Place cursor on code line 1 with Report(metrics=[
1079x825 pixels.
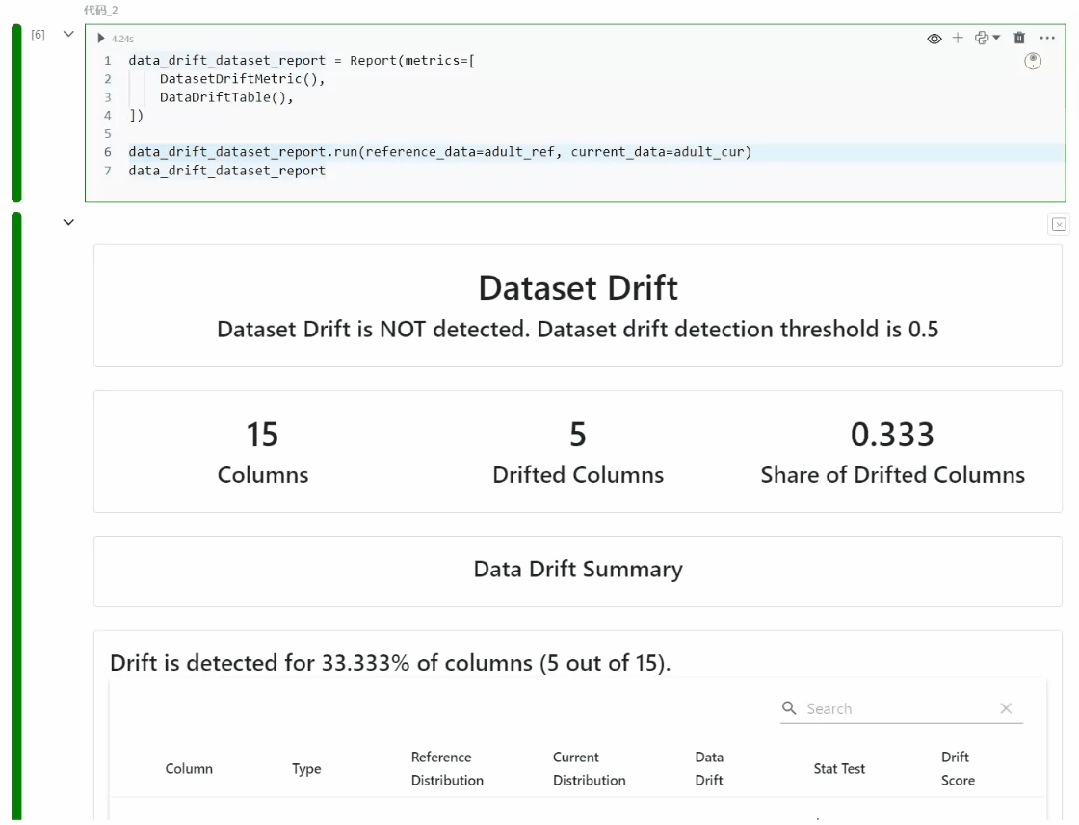(x=301, y=61)
